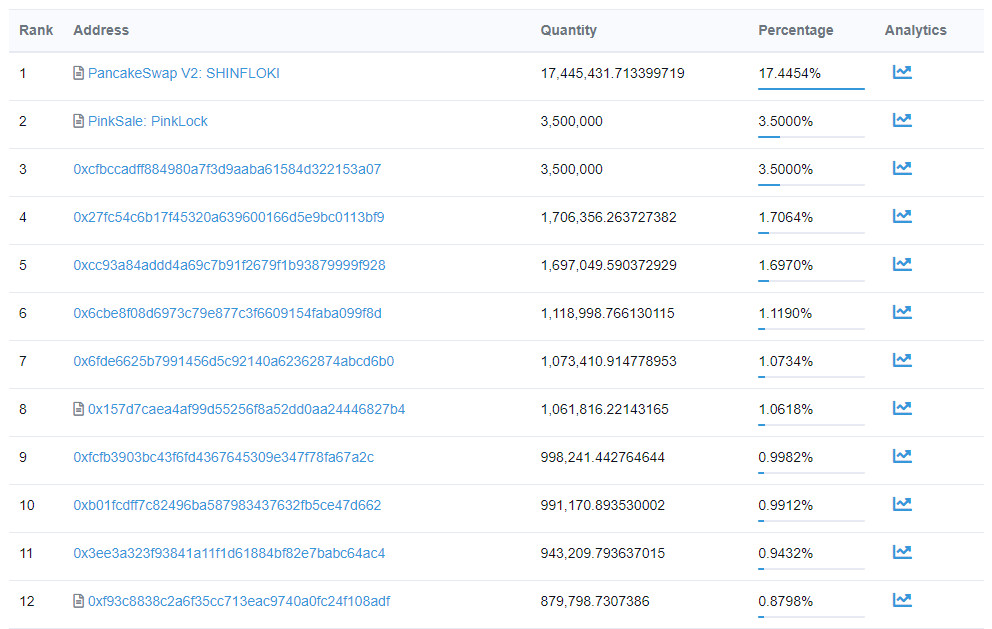The image size is (992, 629).
Task: Click the 1.7064% percentage value
Action: (786, 218)
